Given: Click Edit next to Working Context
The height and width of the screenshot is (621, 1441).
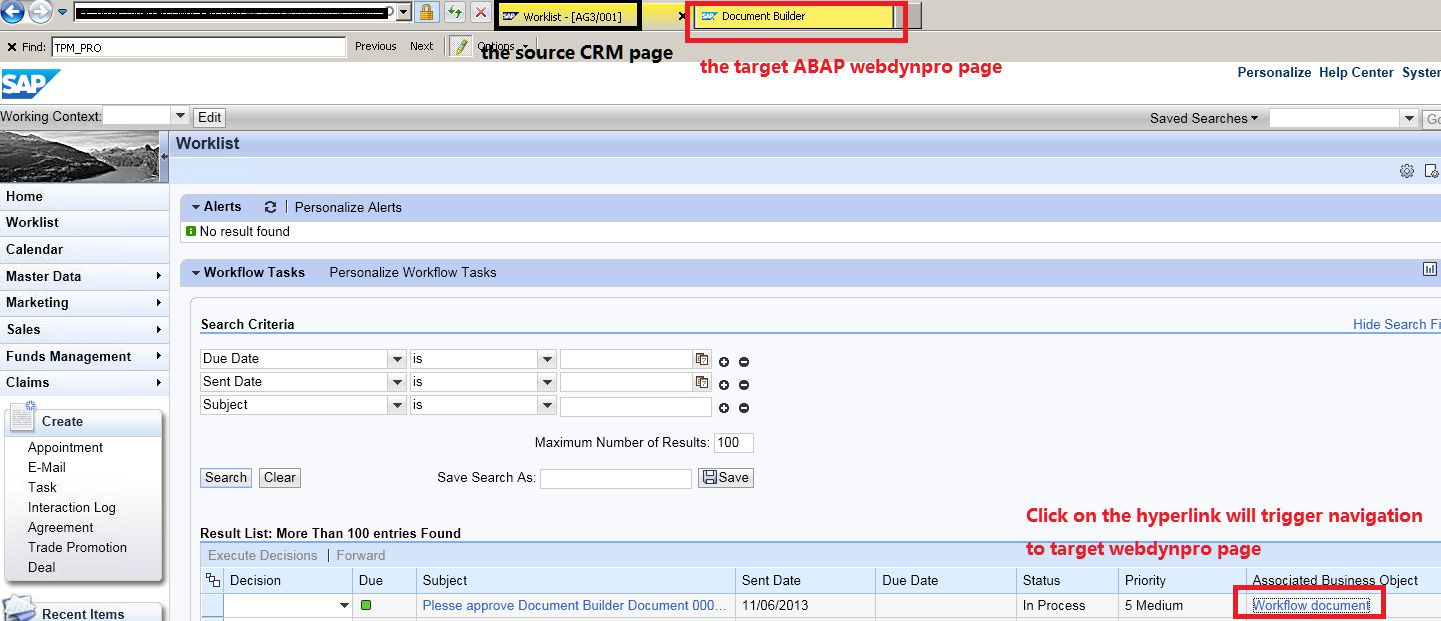Looking at the screenshot, I should coord(210,117).
